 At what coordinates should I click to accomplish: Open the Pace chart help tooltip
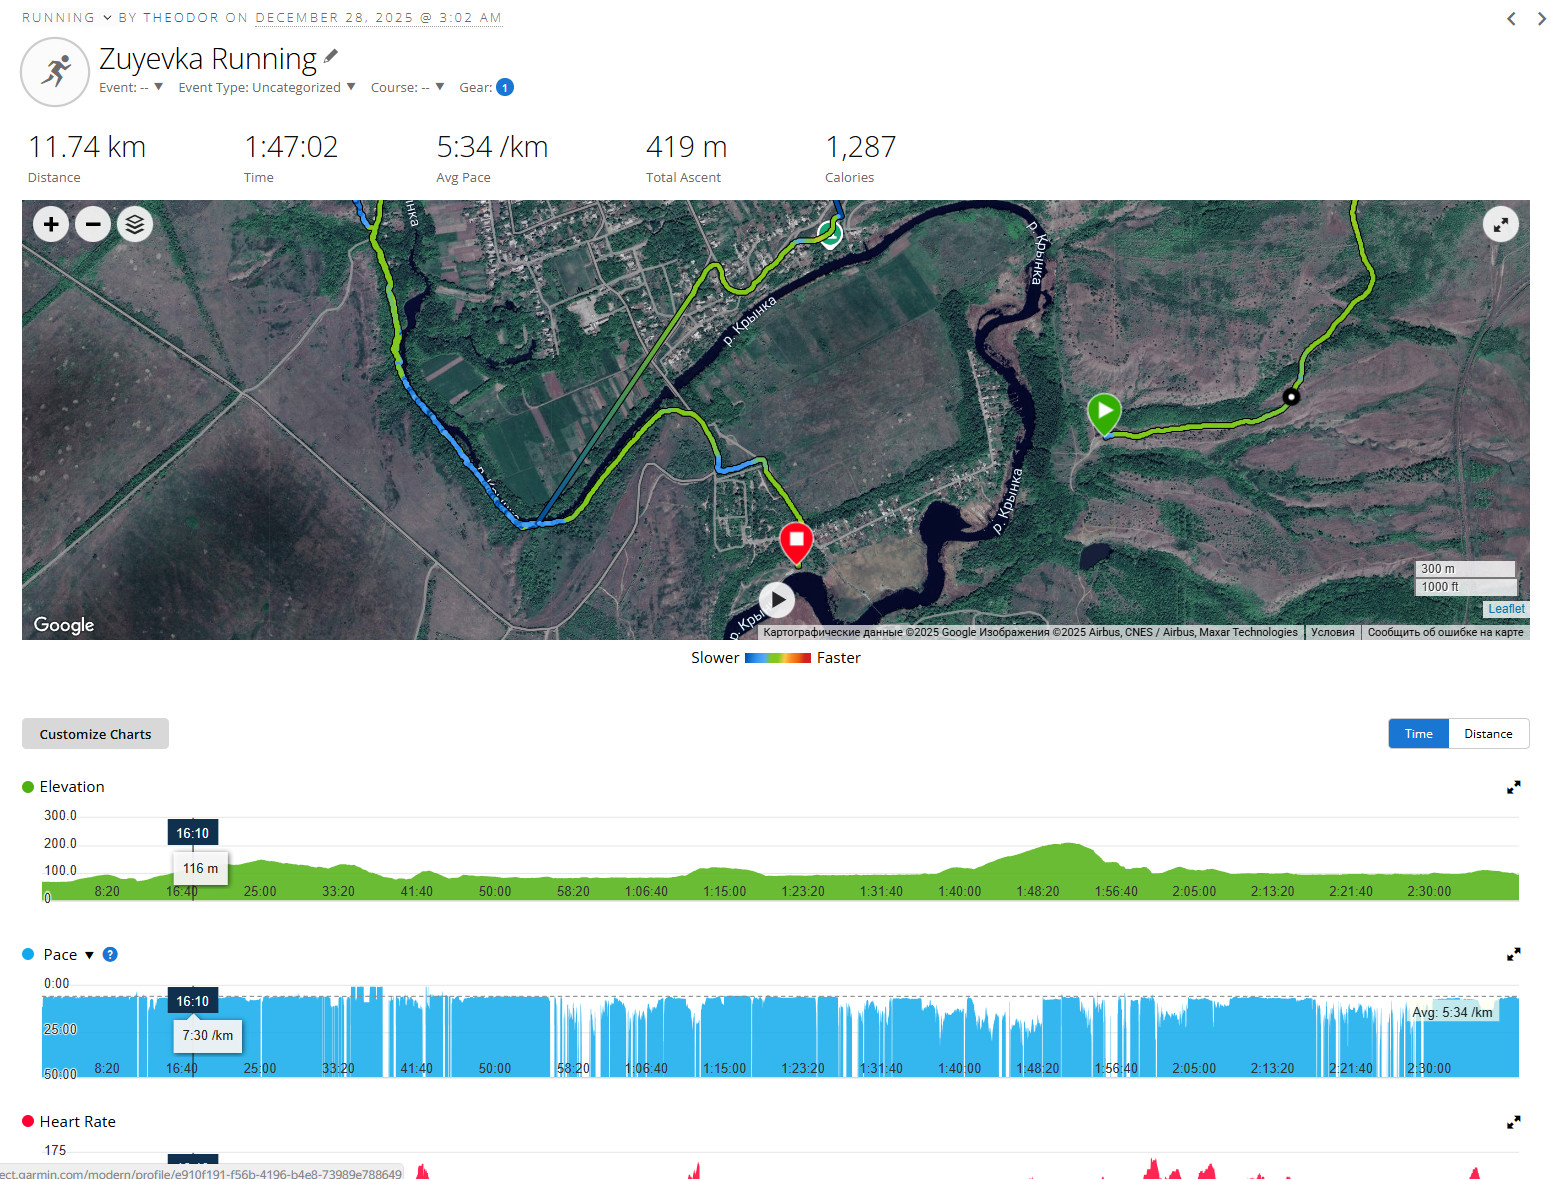[x=110, y=954]
